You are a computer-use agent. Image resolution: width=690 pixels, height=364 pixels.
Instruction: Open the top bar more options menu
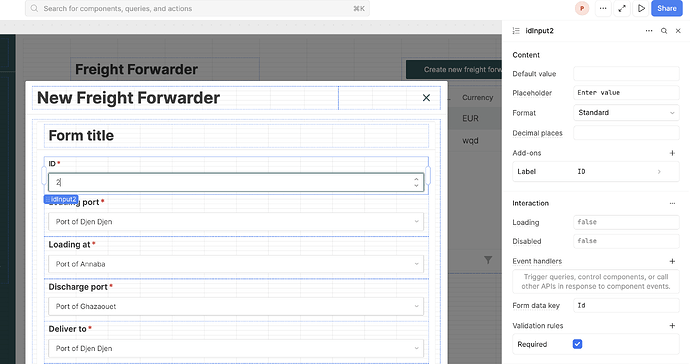[x=603, y=8]
